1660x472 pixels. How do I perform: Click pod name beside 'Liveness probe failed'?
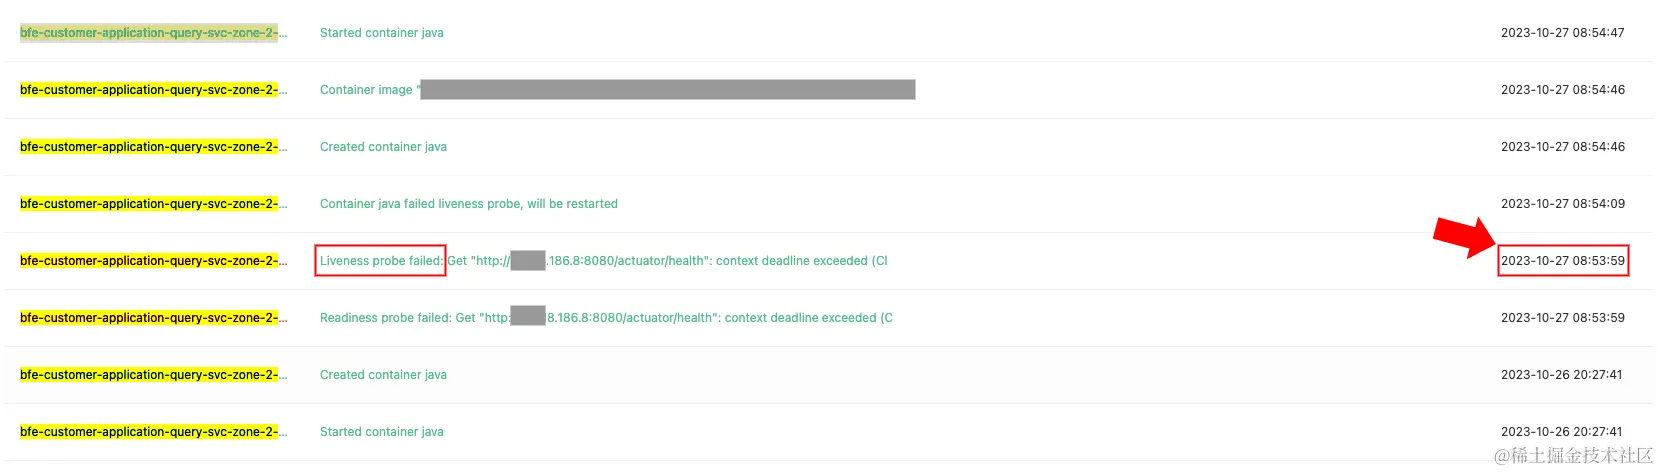(153, 261)
